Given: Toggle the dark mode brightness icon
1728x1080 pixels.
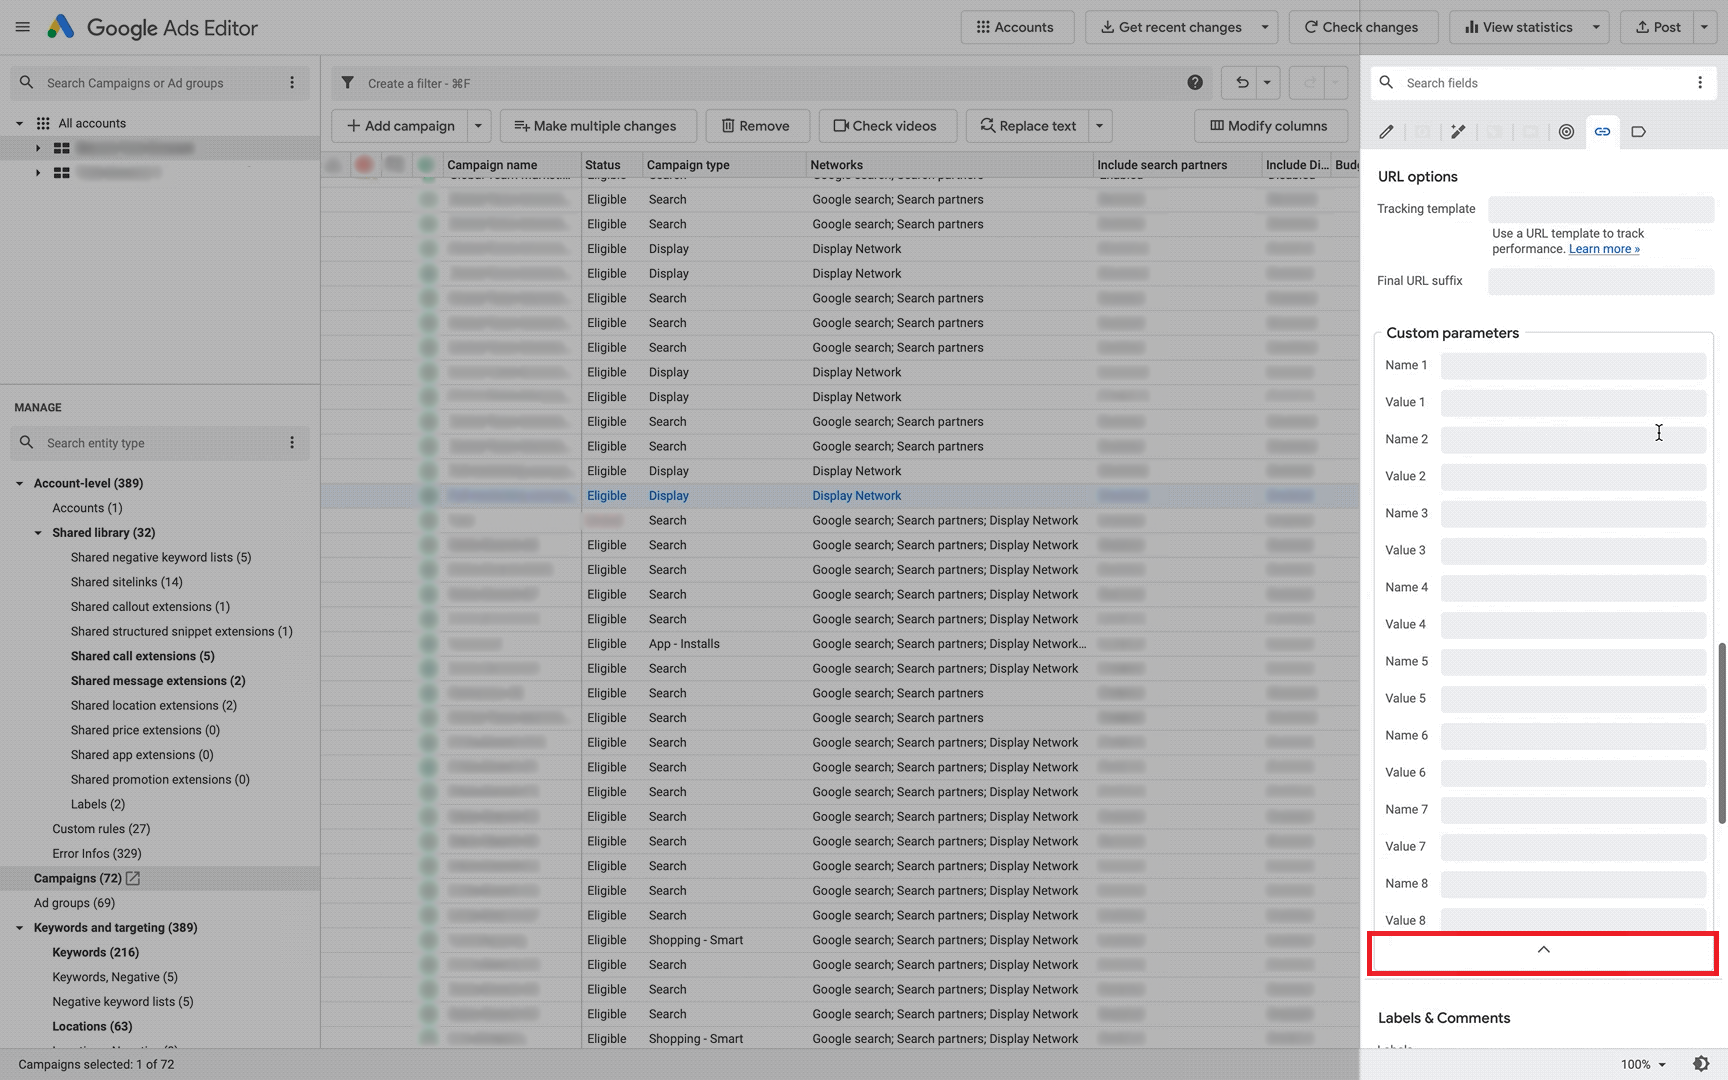Looking at the screenshot, I should (1701, 1064).
